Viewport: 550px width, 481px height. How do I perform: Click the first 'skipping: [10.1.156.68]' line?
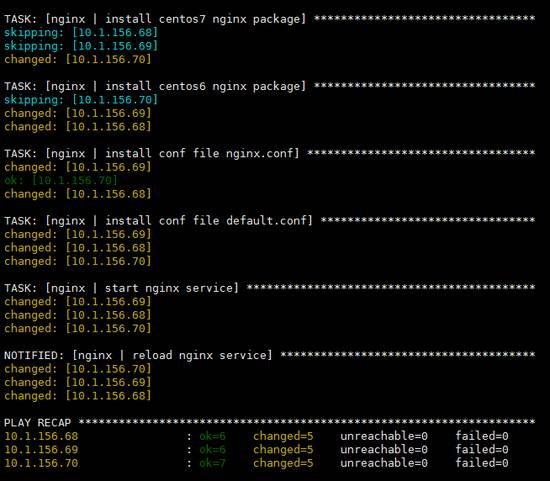81,33
